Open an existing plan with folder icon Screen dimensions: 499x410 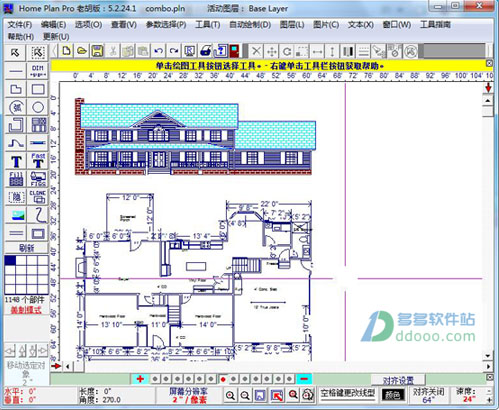click(x=82, y=51)
